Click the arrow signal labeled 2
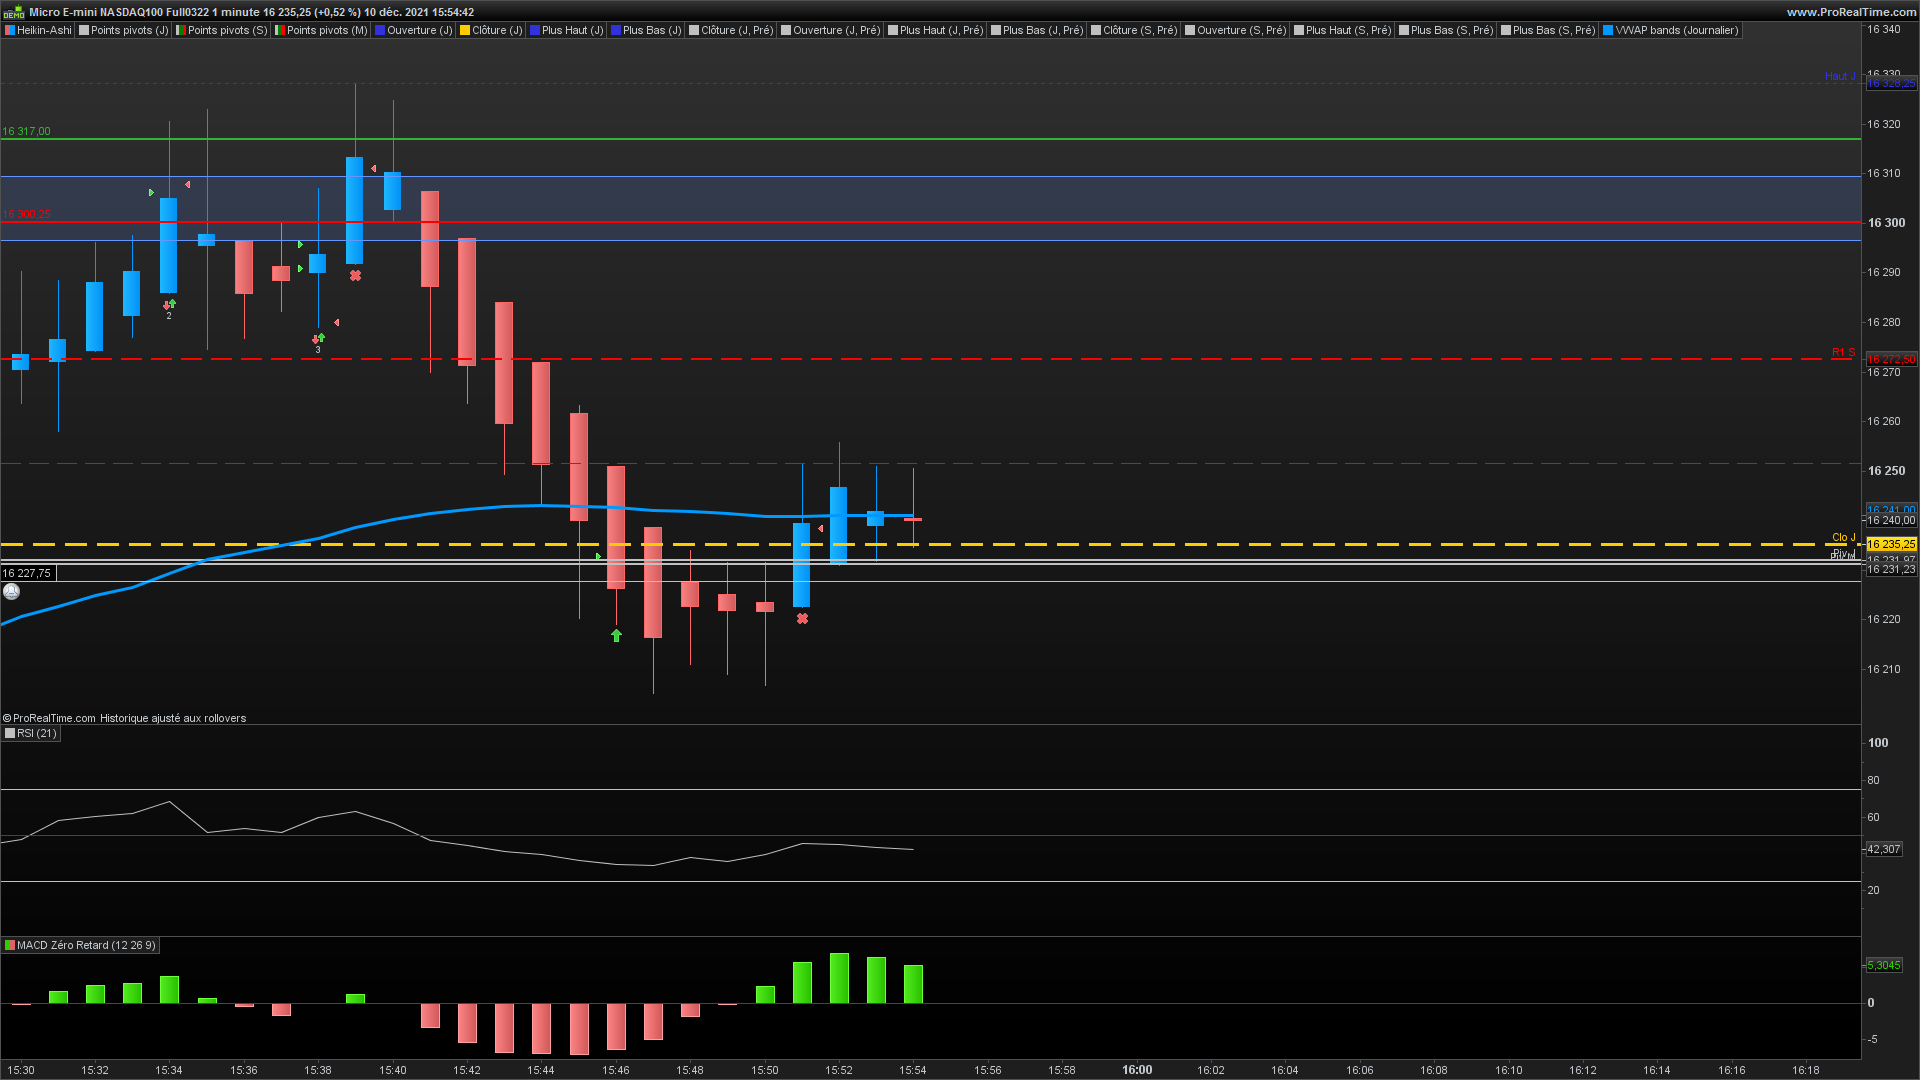Screen dimensions: 1920x1080 [x=169, y=305]
